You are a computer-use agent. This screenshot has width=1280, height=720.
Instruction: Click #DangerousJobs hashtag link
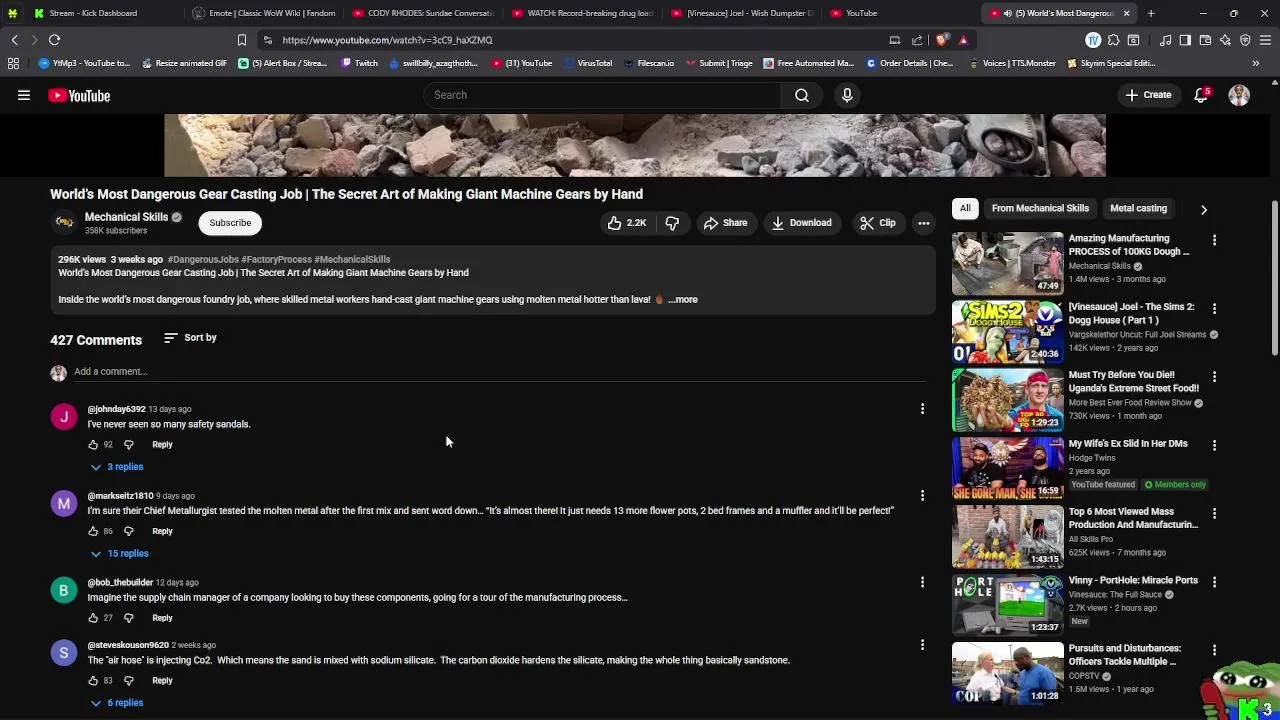(x=203, y=260)
